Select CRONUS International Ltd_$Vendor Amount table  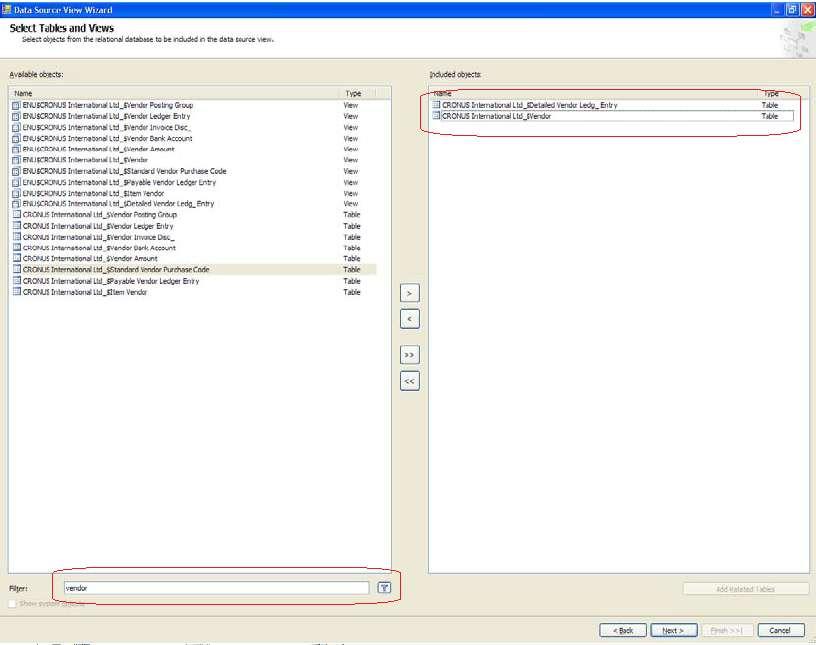[194, 258]
